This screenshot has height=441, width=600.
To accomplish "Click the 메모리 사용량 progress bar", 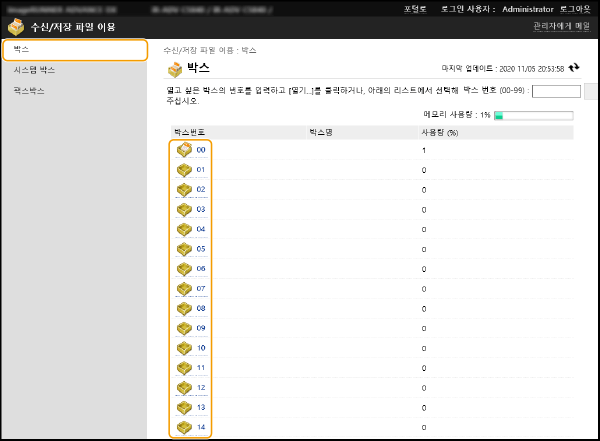I will click(533, 115).
